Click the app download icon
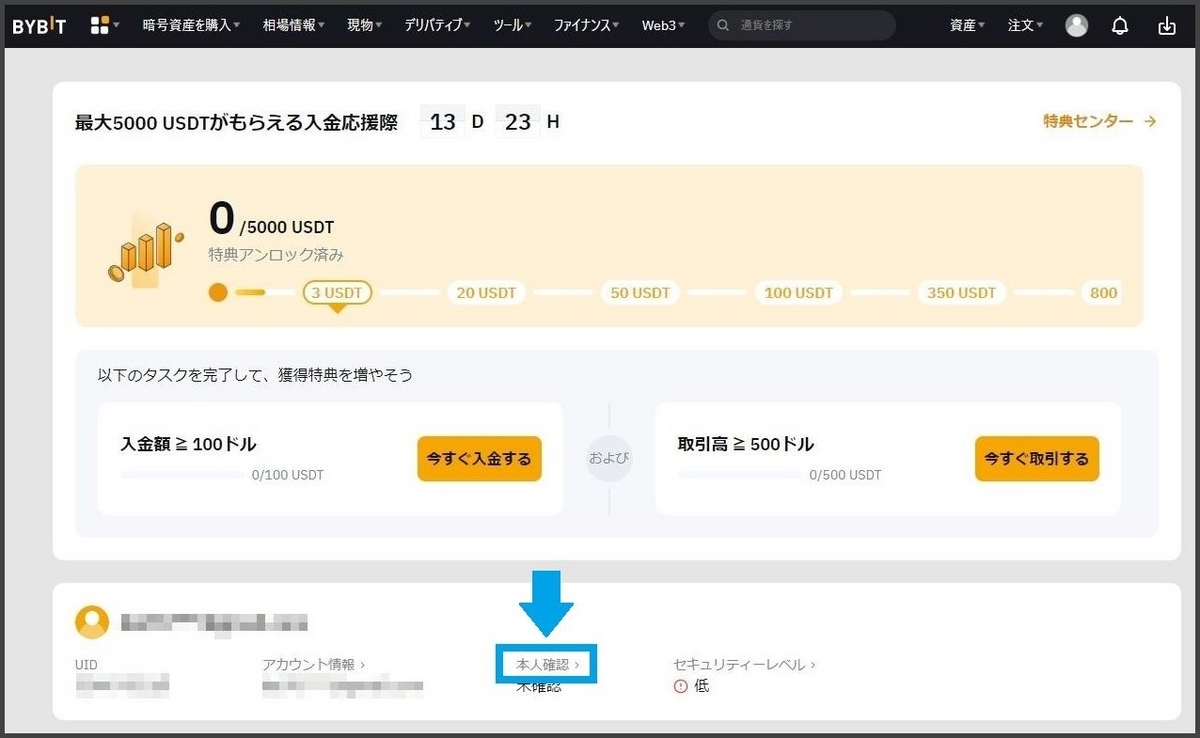 [x=1167, y=26]
